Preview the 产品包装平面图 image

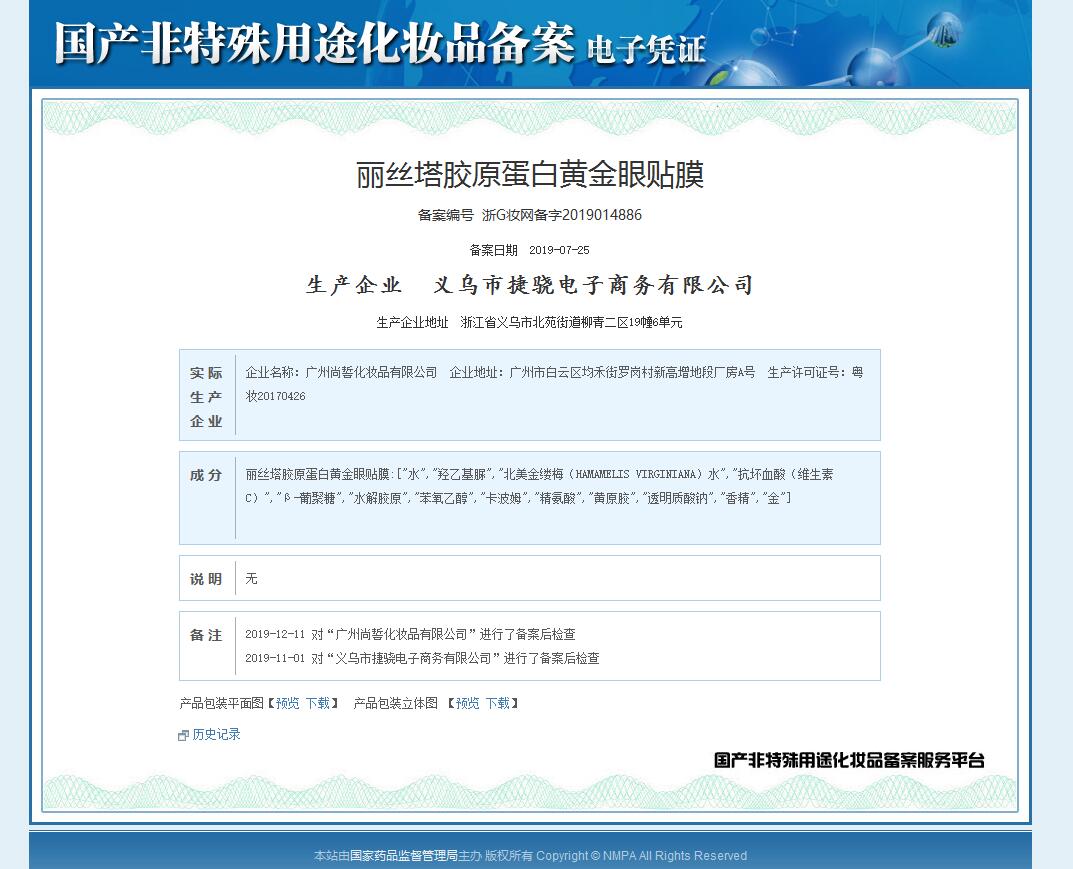[x=287, y=703]
